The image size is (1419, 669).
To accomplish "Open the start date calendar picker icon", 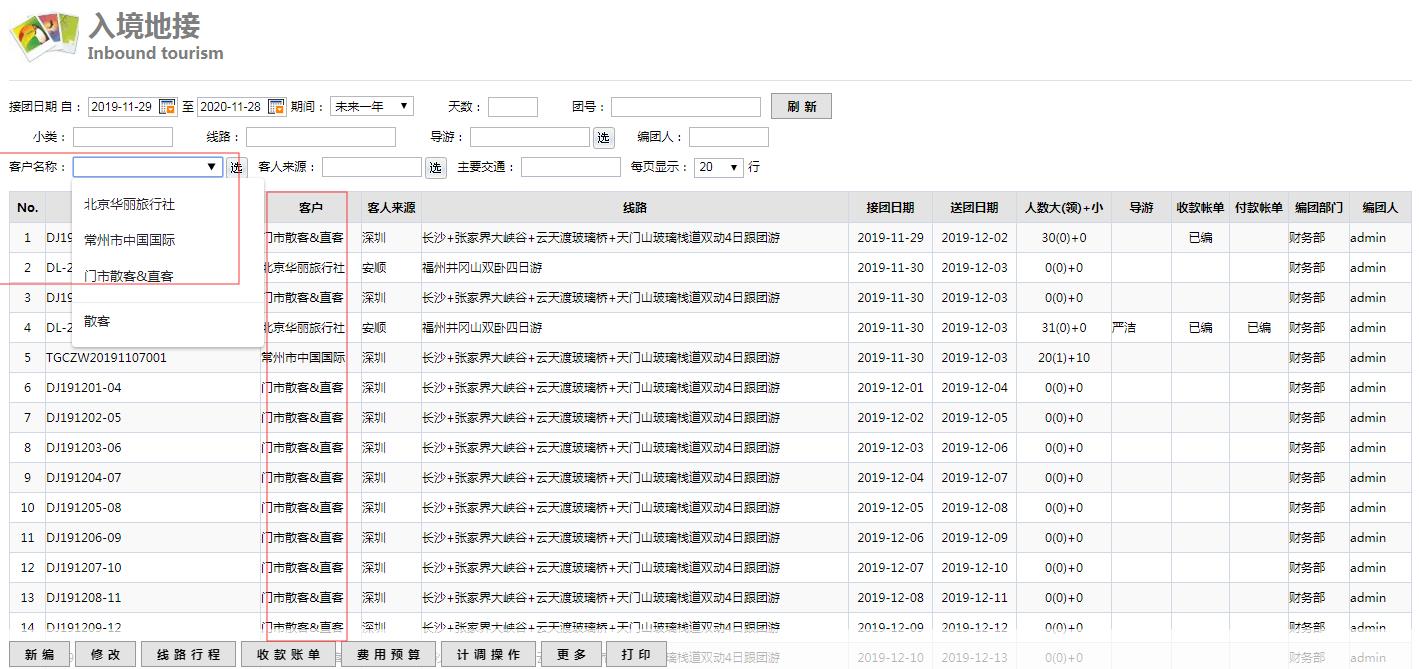I will 168,107.
